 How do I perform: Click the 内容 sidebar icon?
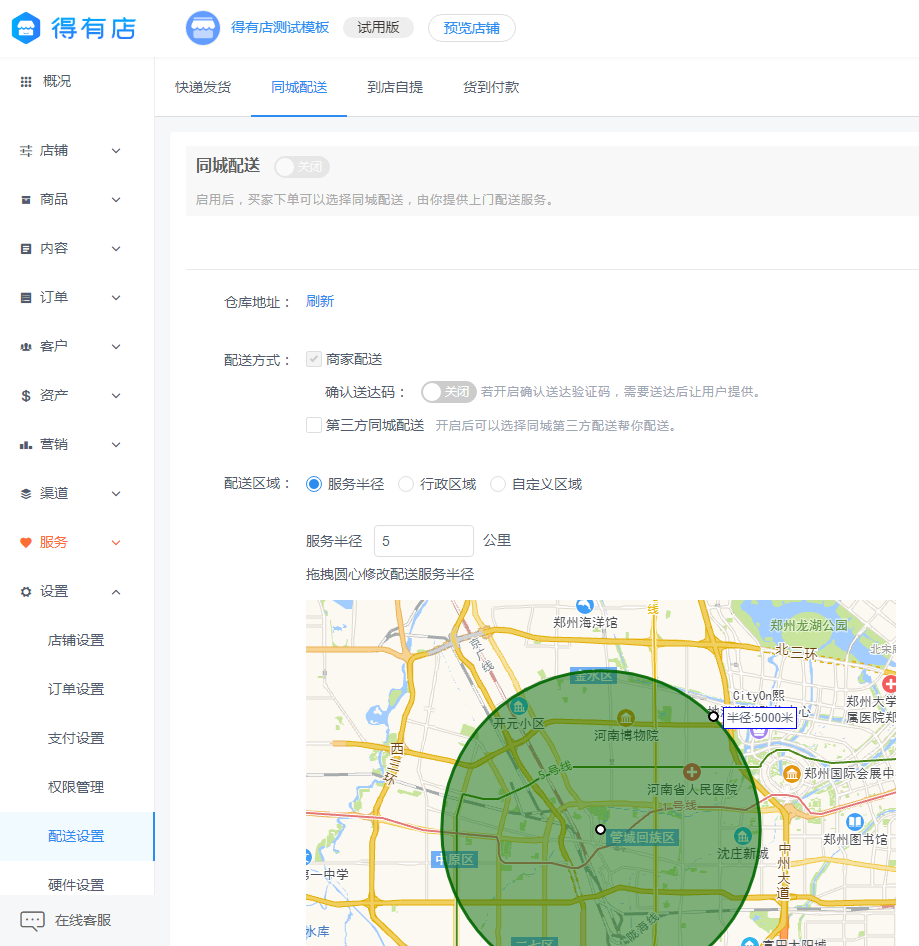[x=26, y=249]
